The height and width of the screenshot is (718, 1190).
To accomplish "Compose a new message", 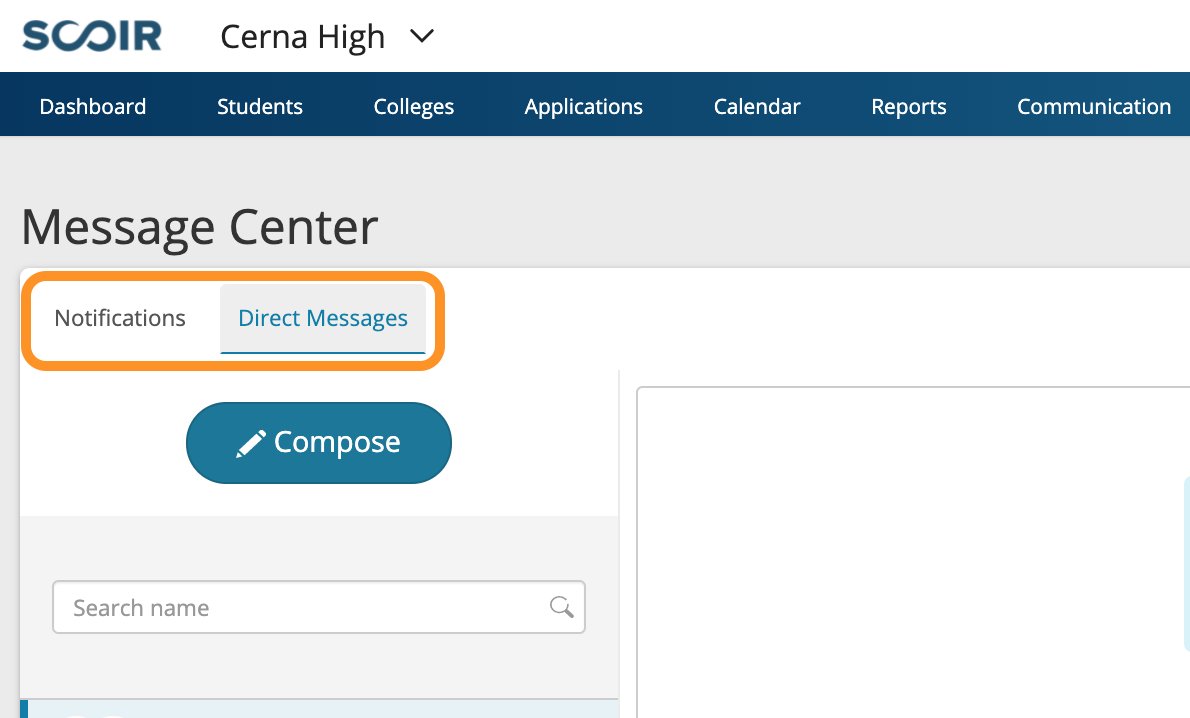I will click(319, 442).
